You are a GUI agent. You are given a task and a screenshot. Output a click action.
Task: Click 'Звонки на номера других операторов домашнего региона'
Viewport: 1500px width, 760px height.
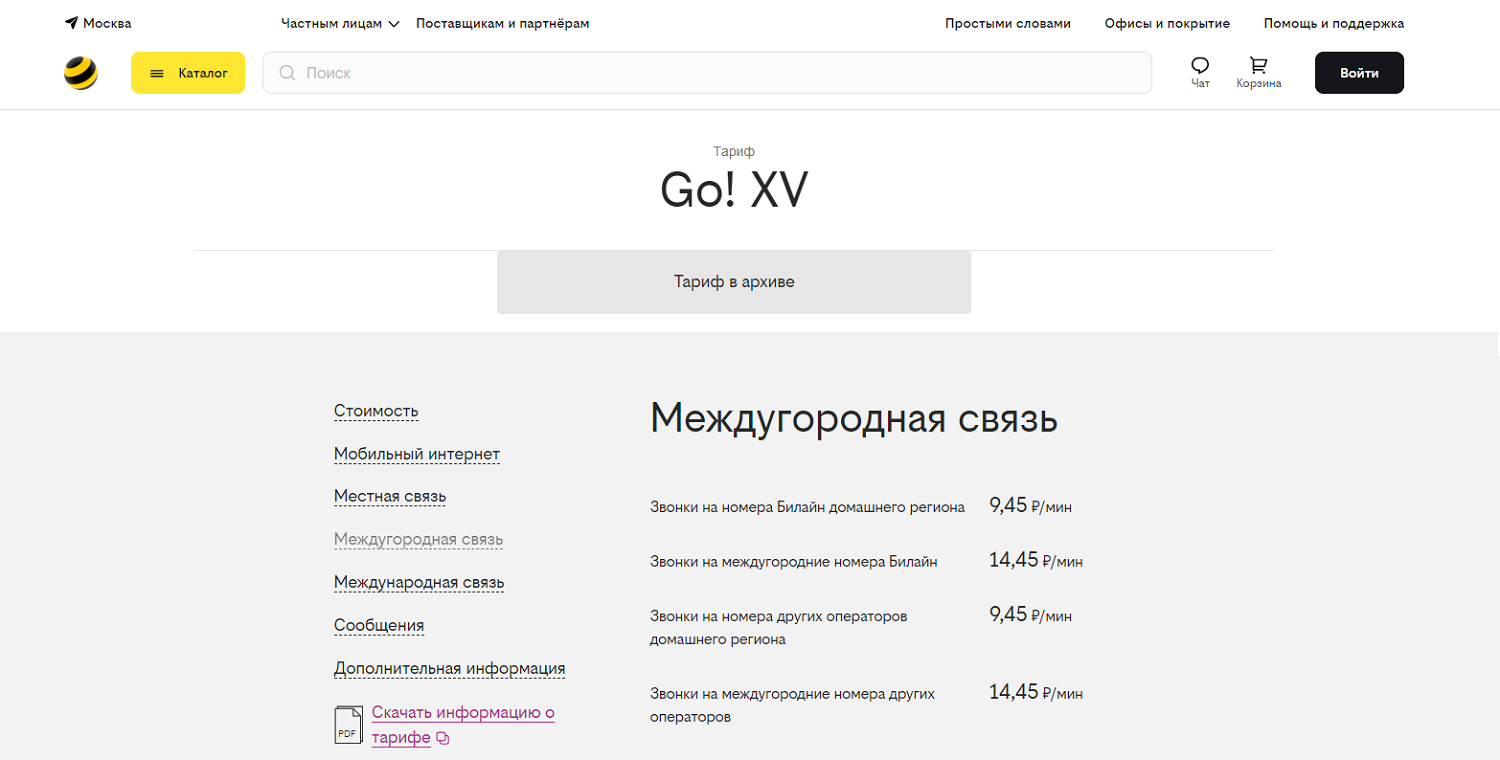[779, 628]
